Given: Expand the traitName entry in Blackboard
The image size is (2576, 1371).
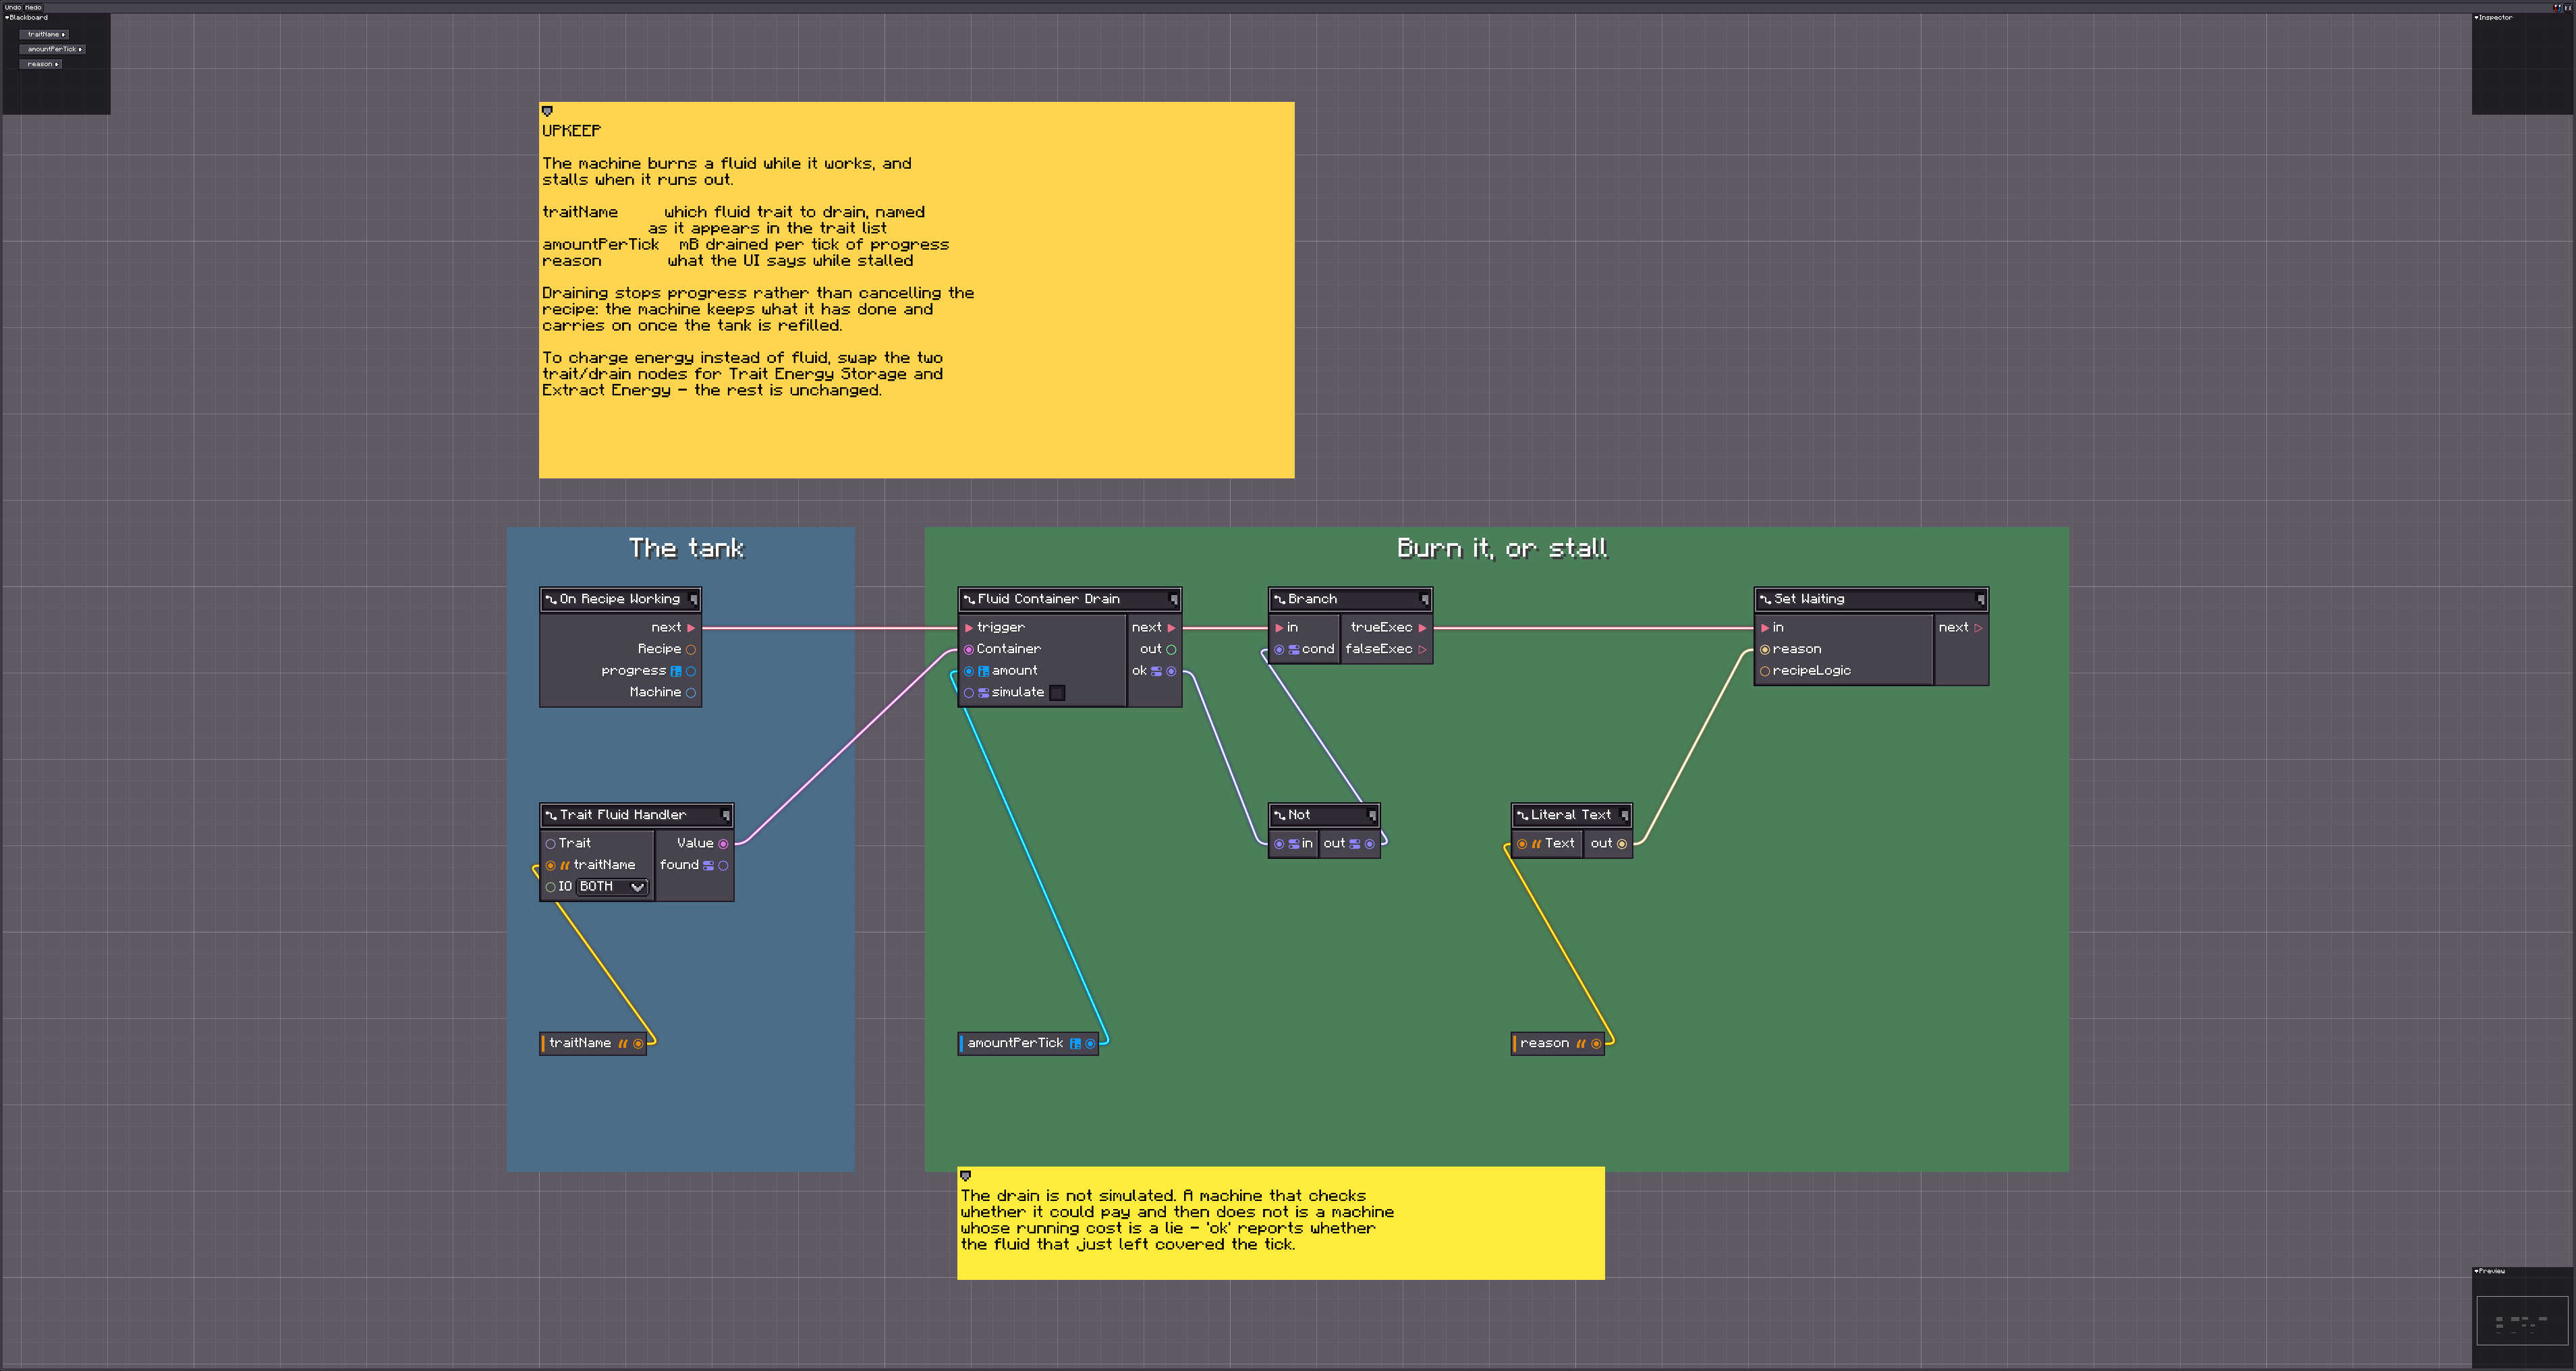Looking at the screenshot, I should click(63, 35).
